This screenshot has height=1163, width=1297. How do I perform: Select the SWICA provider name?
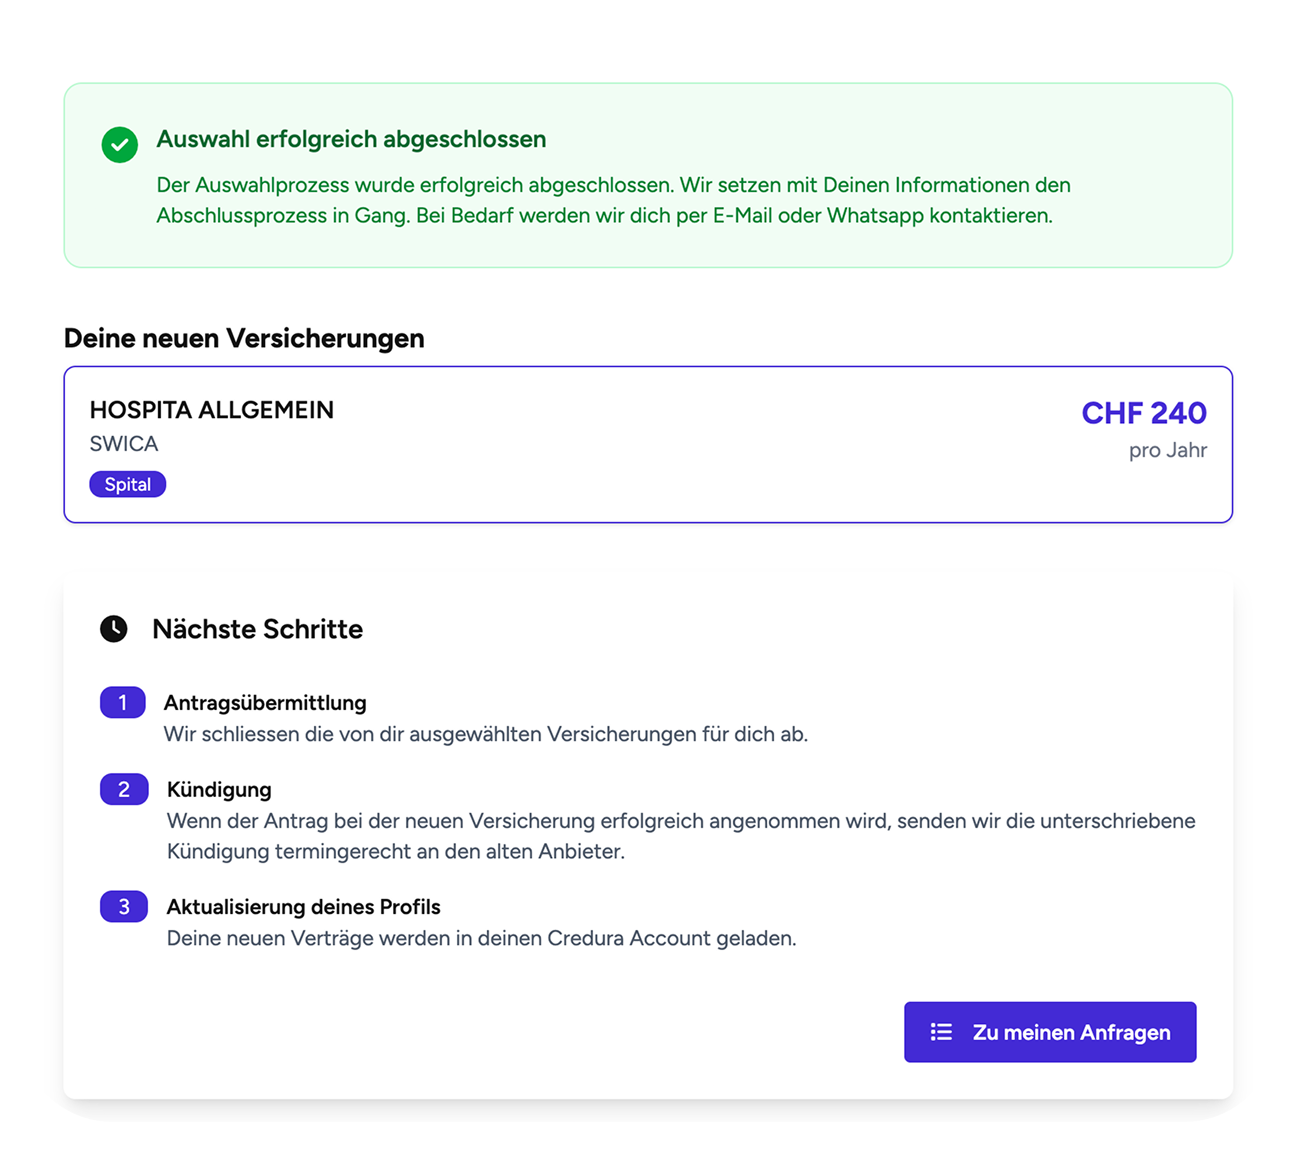123,443
